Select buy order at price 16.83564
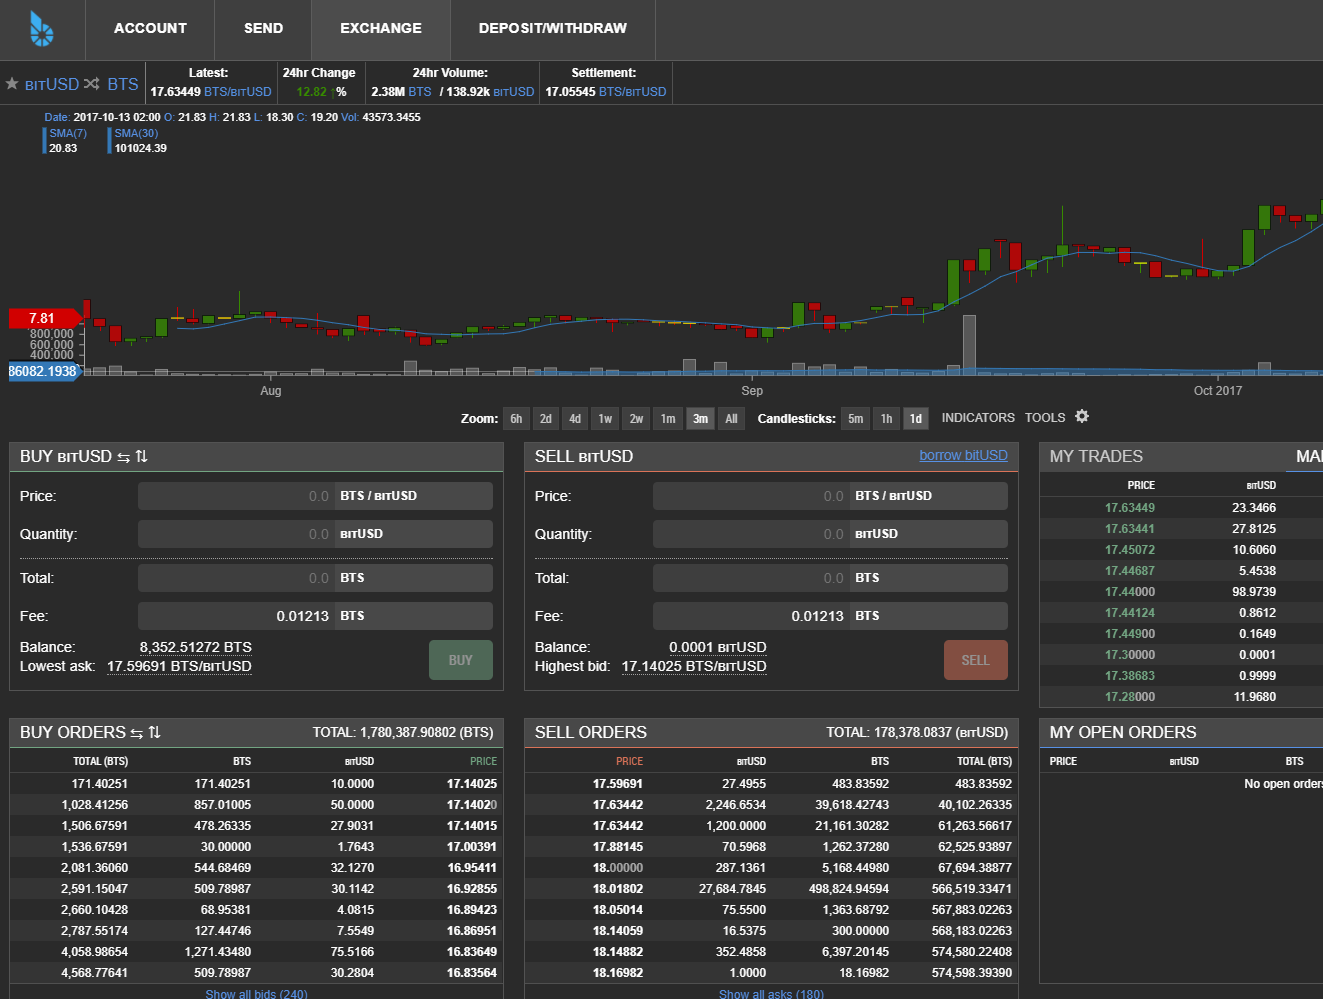The image size is (1323, 999). tap(256, 973)
